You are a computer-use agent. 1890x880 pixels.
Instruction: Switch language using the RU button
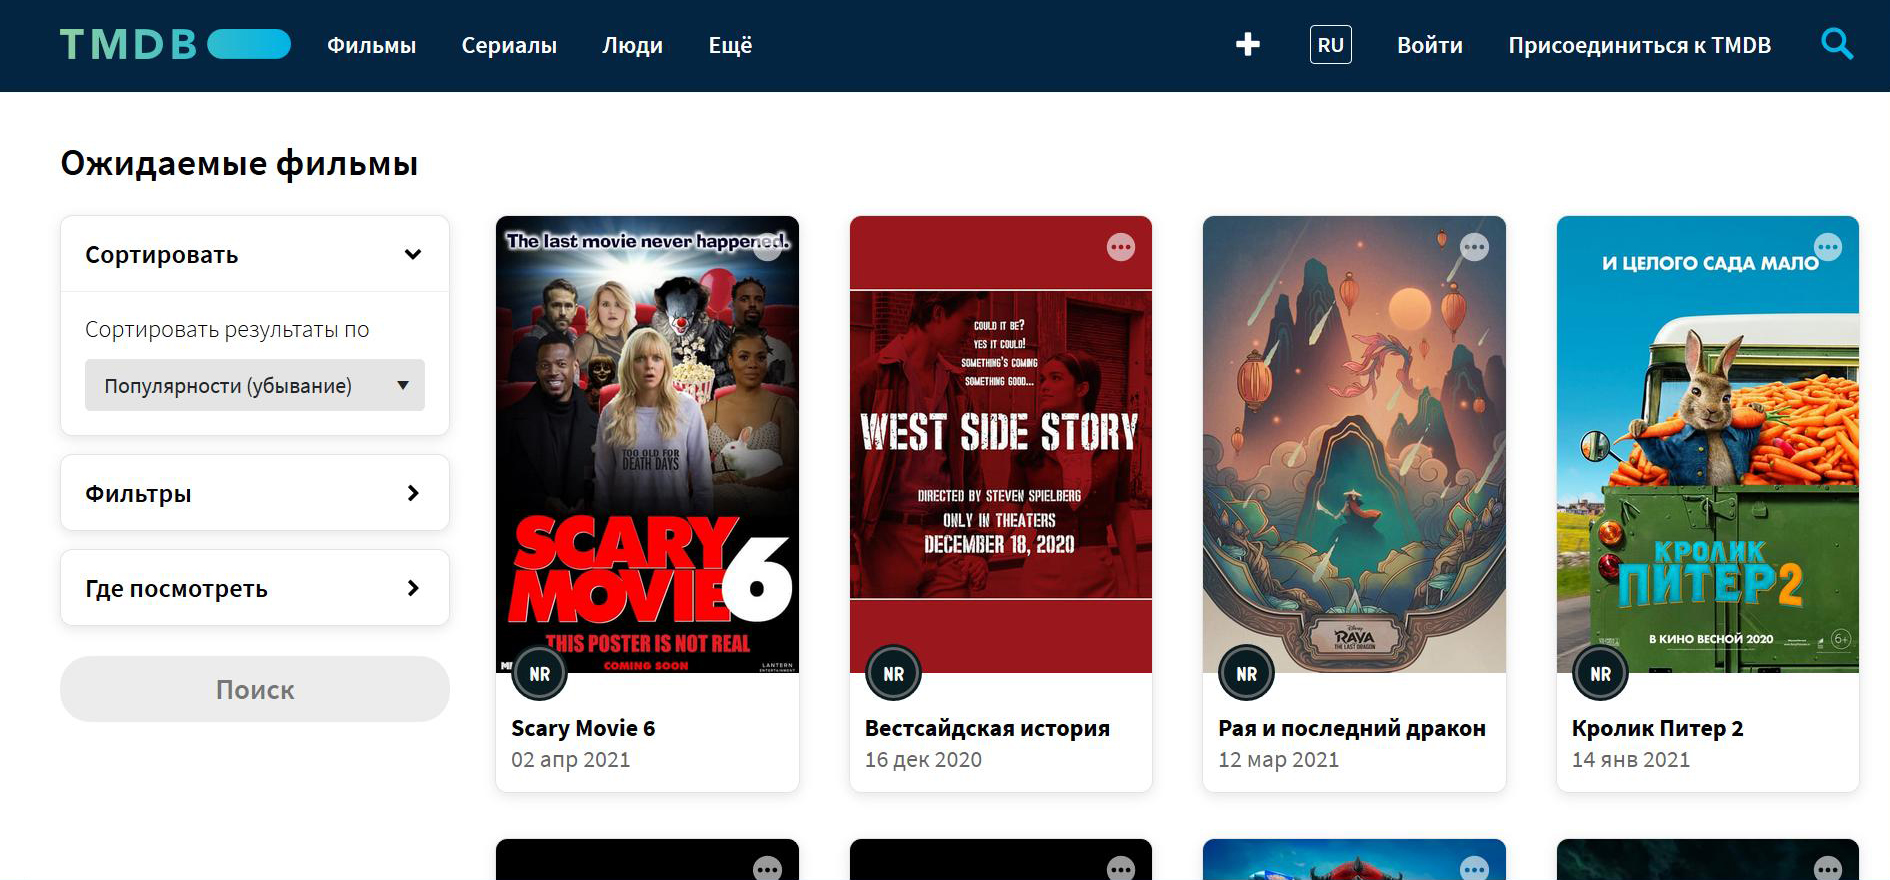[1330, 45]
